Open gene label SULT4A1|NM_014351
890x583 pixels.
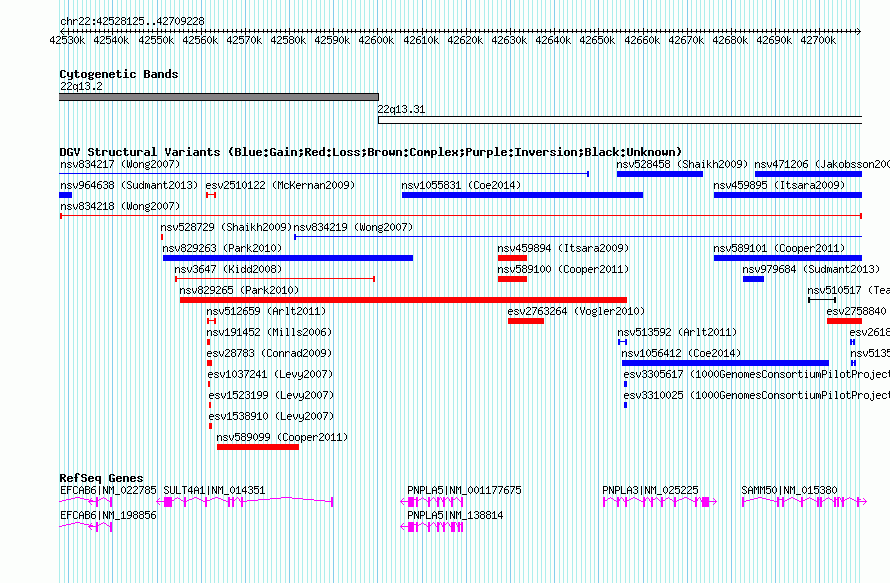pyautogui.click(x=214, y=490)
